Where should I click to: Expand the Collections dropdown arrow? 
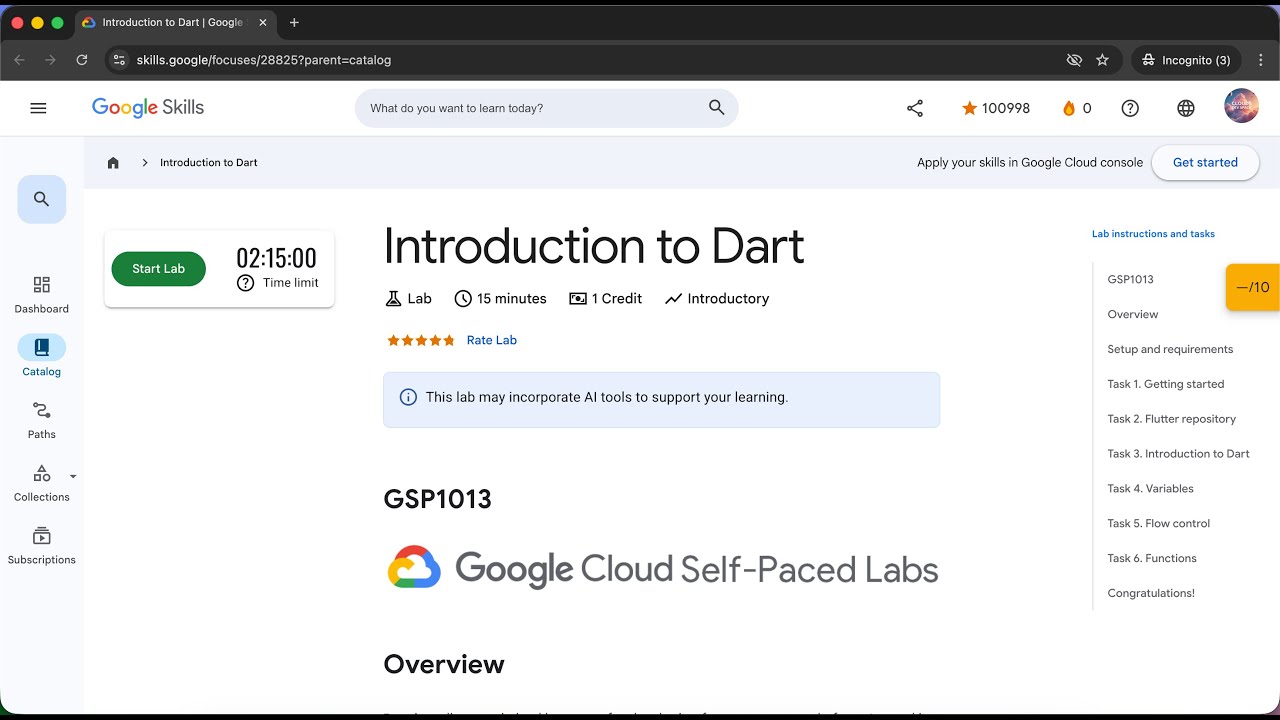pos(72,476)
